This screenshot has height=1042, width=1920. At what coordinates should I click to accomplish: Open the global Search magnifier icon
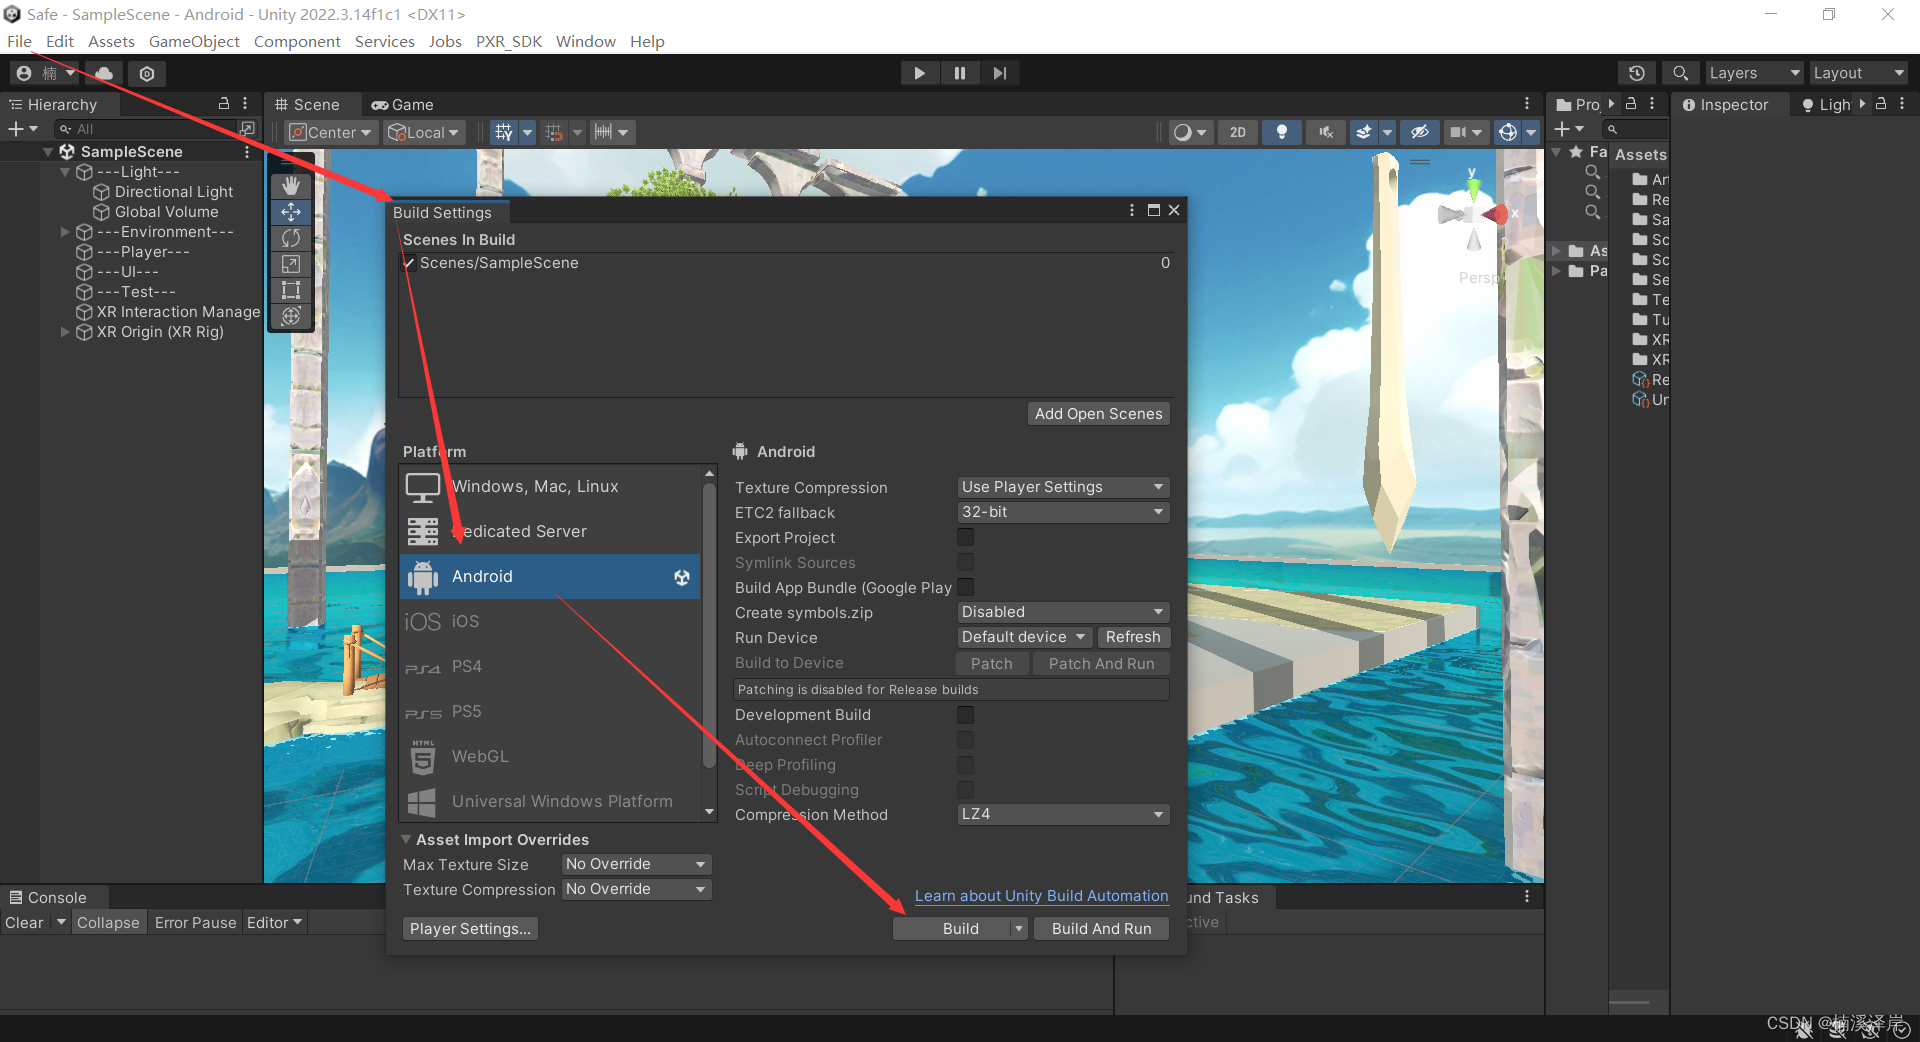coord(1681,73)
